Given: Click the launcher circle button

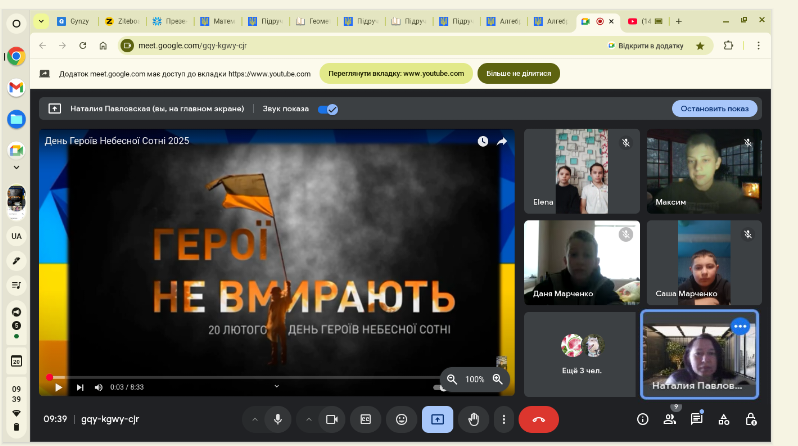Looking at the screenshot, I should click(x=16, y=23).
